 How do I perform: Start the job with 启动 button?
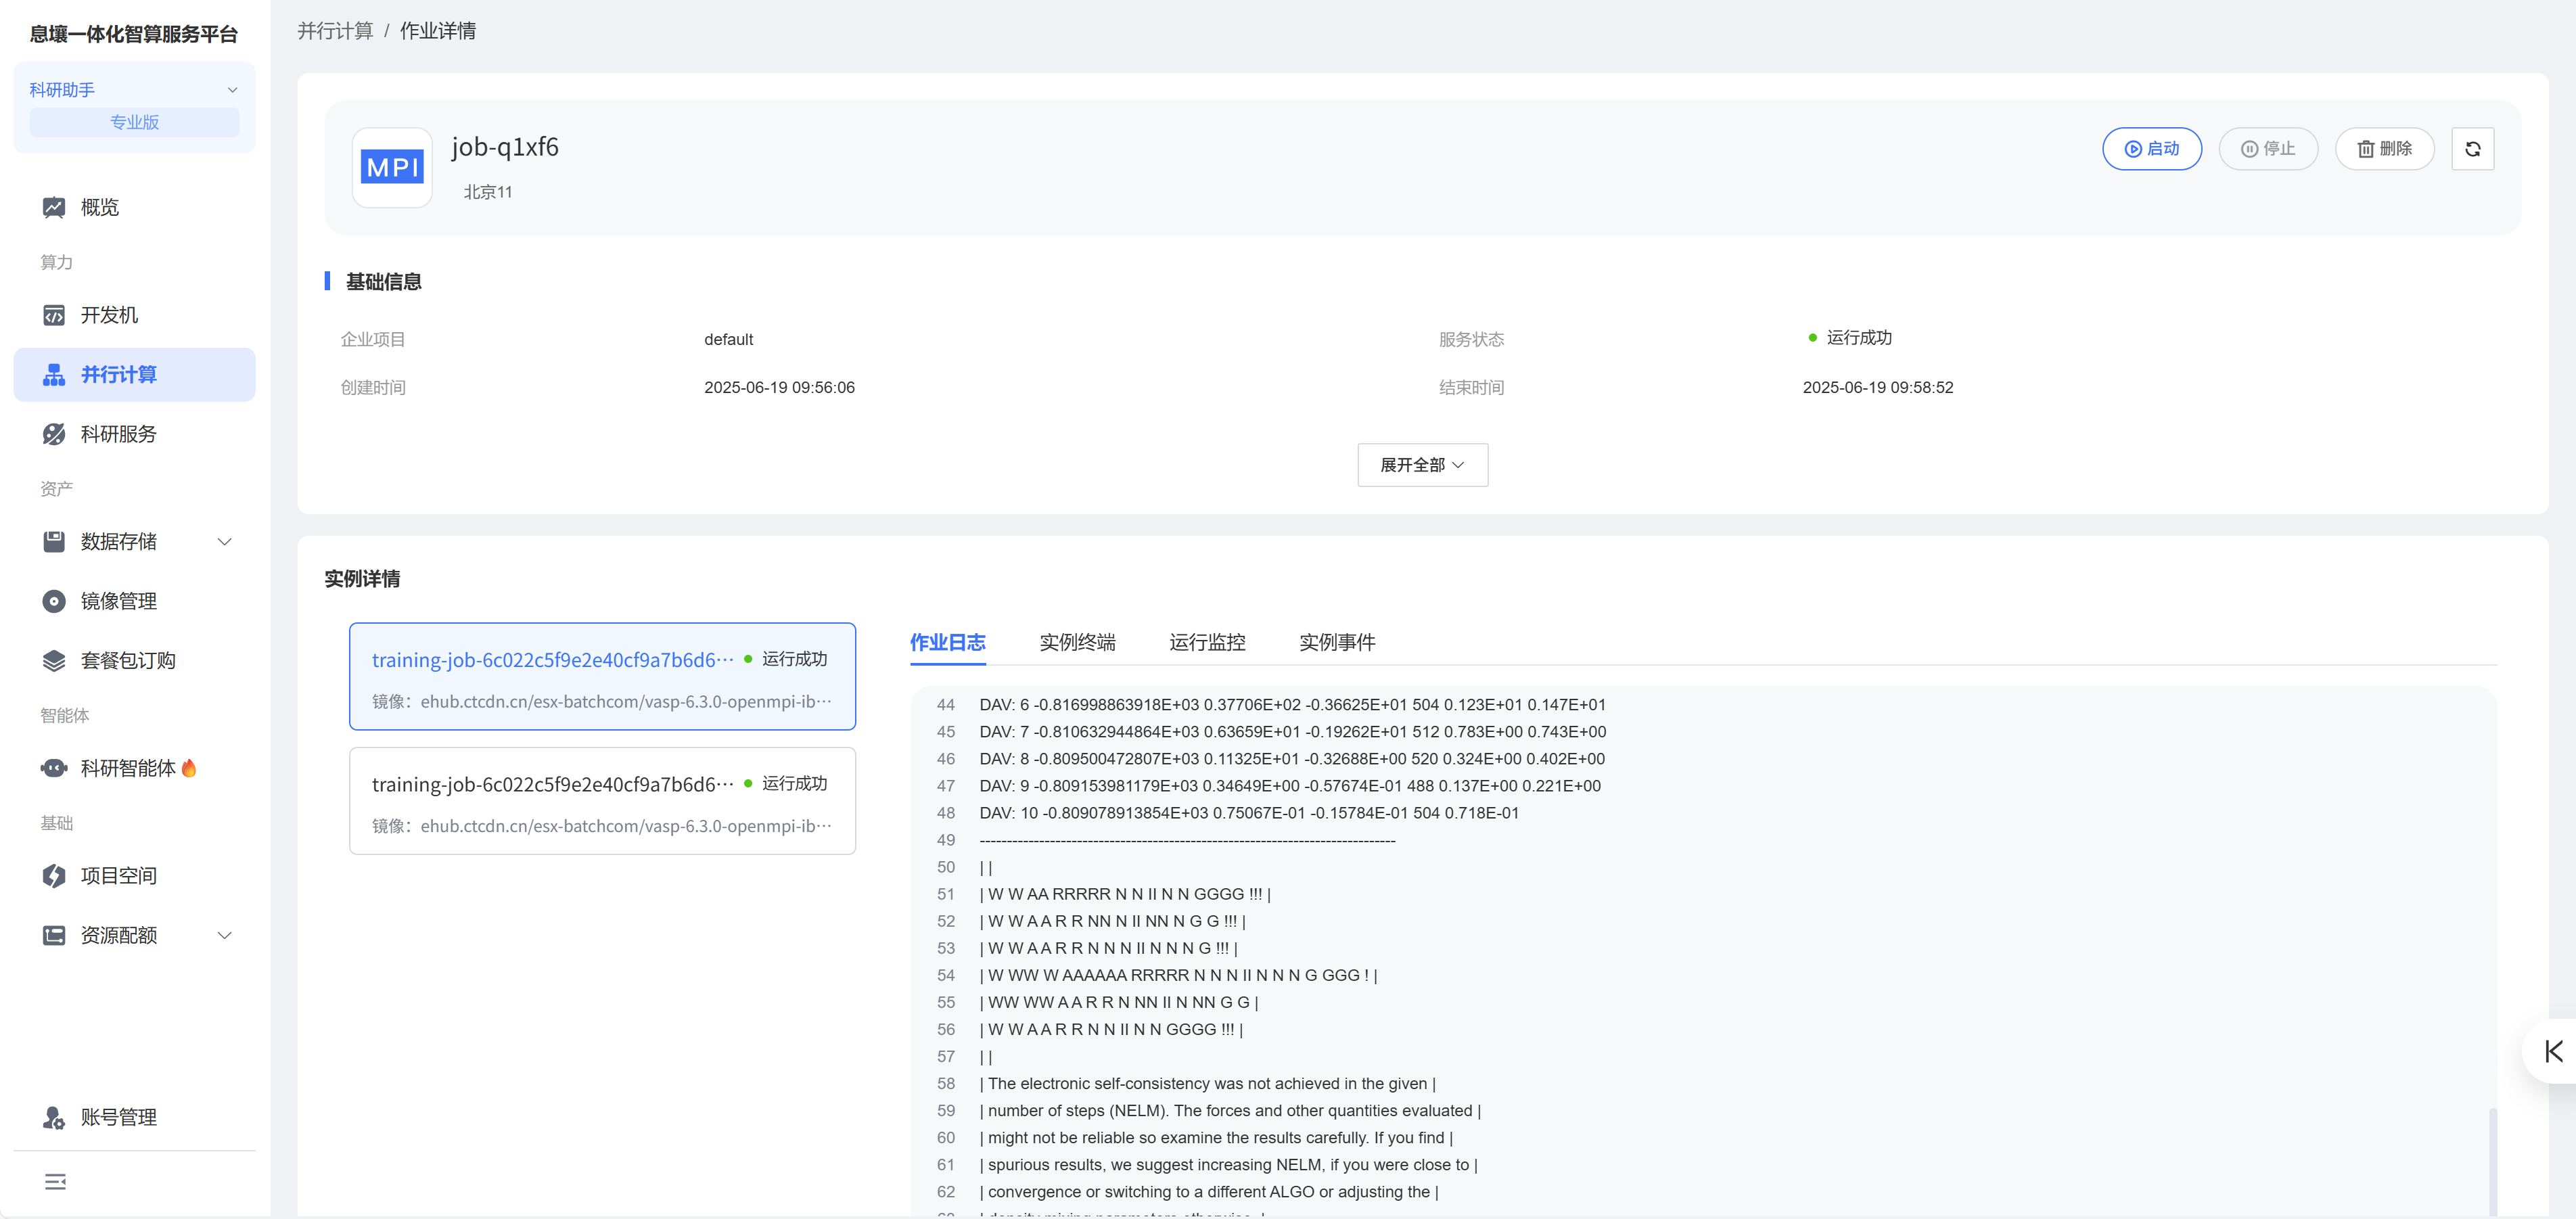click(2151, 149)
